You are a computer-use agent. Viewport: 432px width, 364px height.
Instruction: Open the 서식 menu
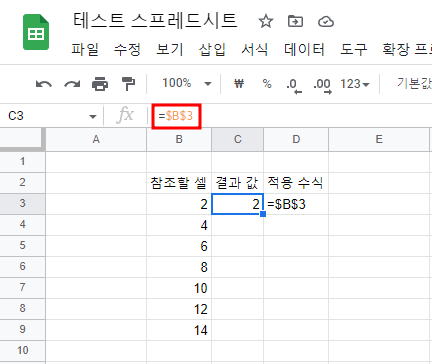(255, 50)
